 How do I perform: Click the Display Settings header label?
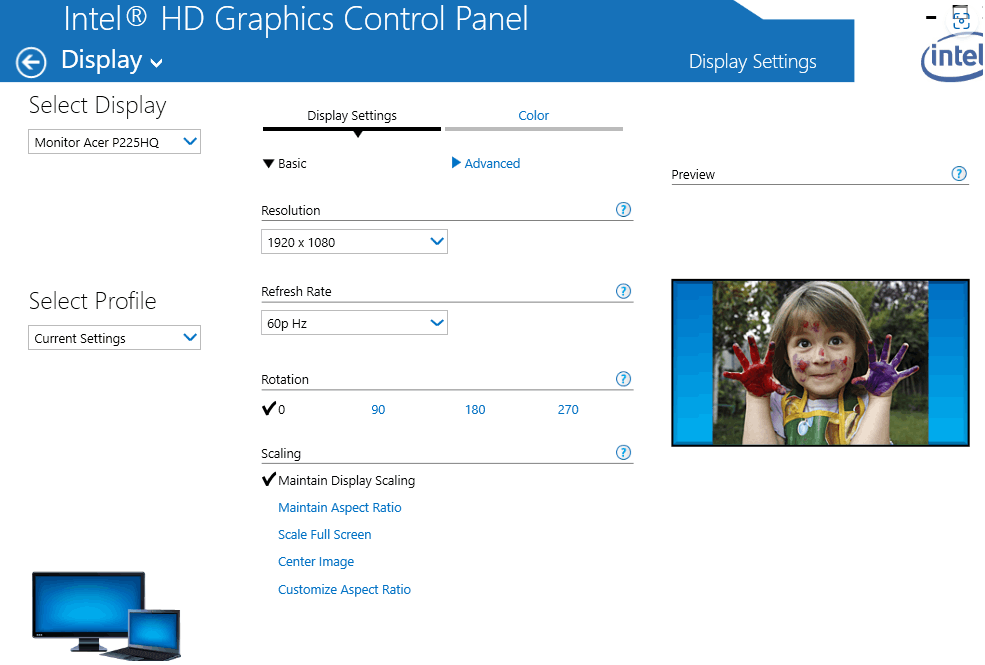[753, 62]
